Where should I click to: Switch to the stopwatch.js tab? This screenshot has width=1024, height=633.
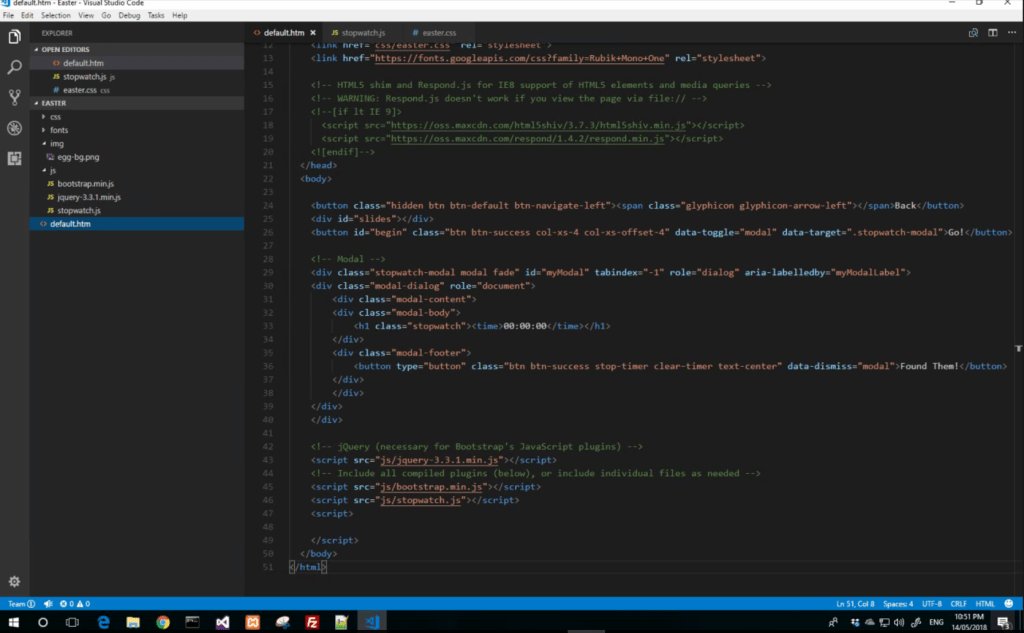click(x=363, y=33)
